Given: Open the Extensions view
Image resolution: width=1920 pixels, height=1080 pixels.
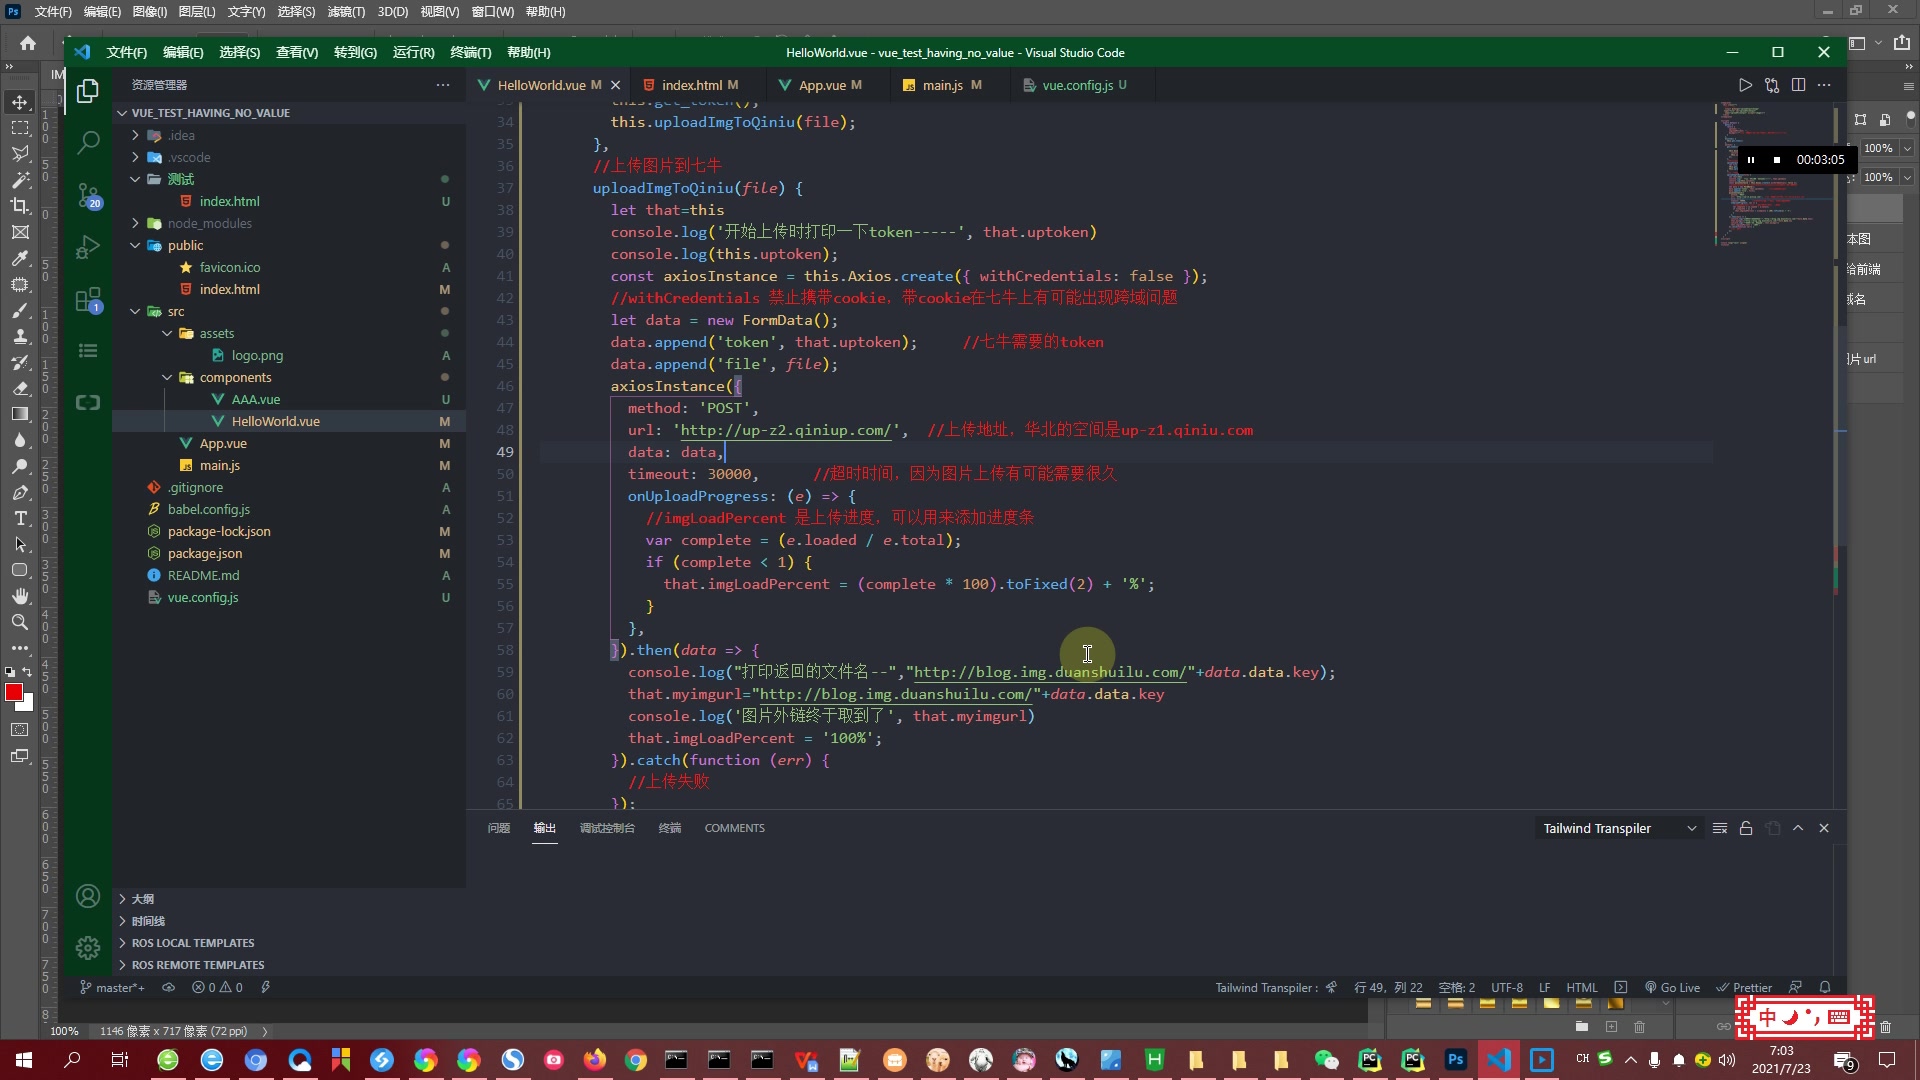Looking at the screenshot, I should coord(88,300).
